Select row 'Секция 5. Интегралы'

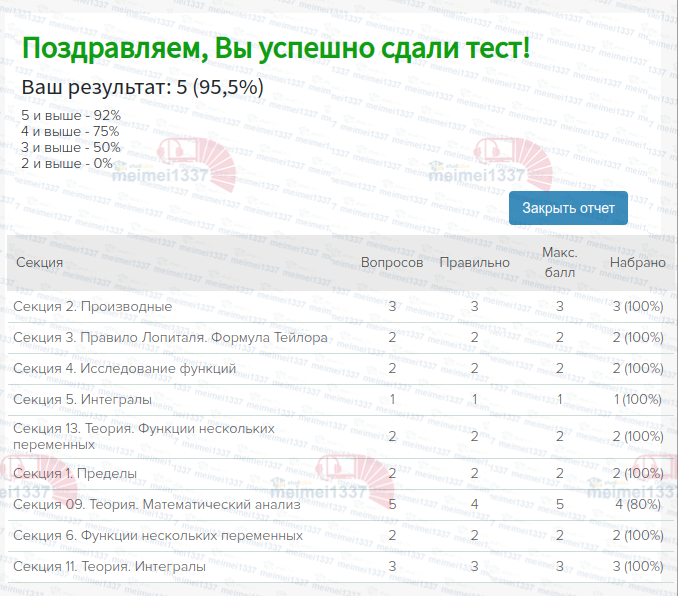click(341, 400)
